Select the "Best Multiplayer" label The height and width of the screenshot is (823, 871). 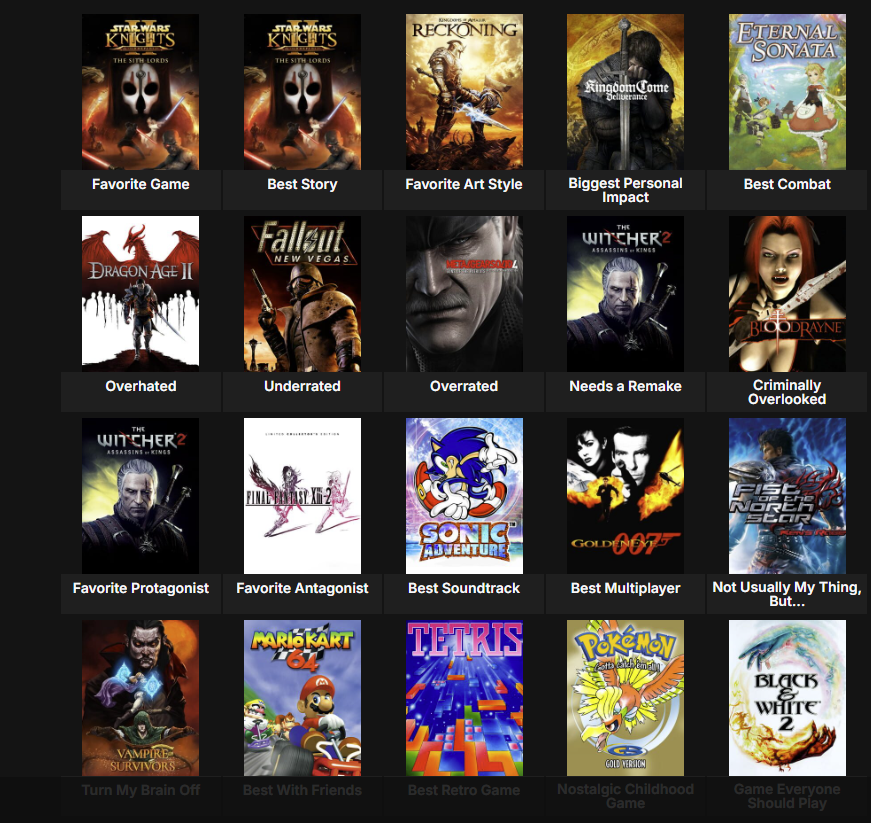[625, 589]
